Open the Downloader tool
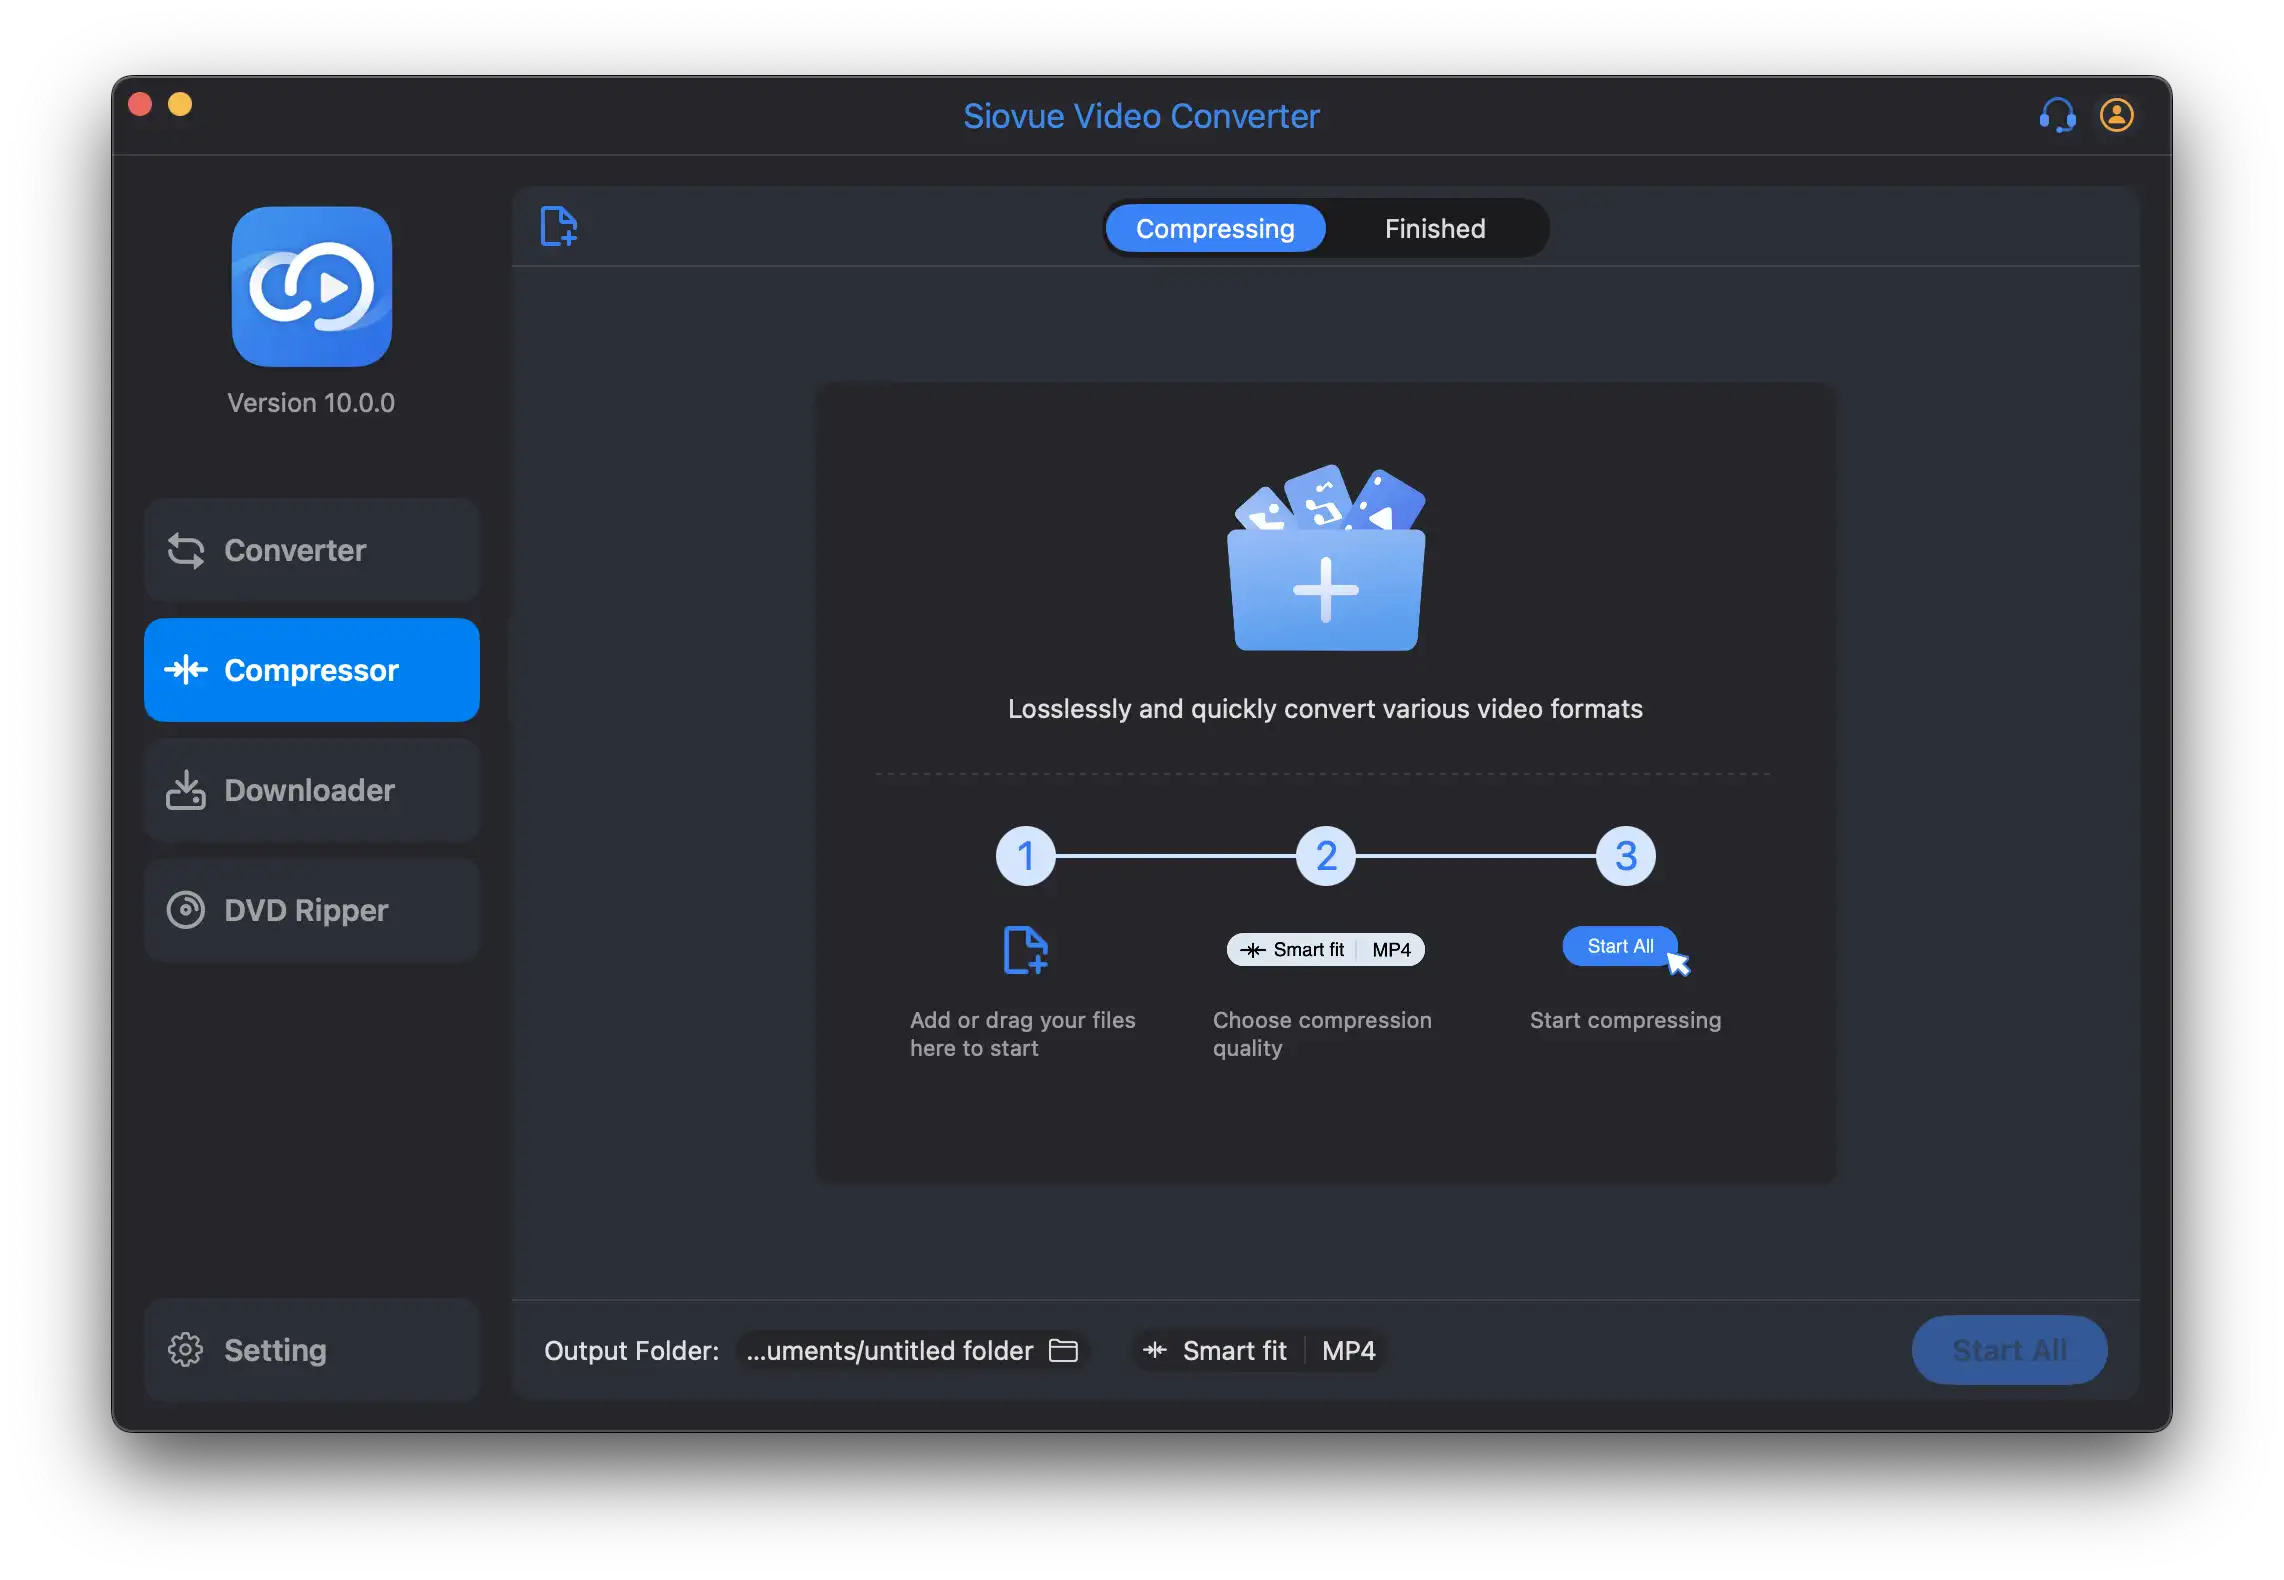The width and height of the screenshot is (2284, 1580). point(311,788)
